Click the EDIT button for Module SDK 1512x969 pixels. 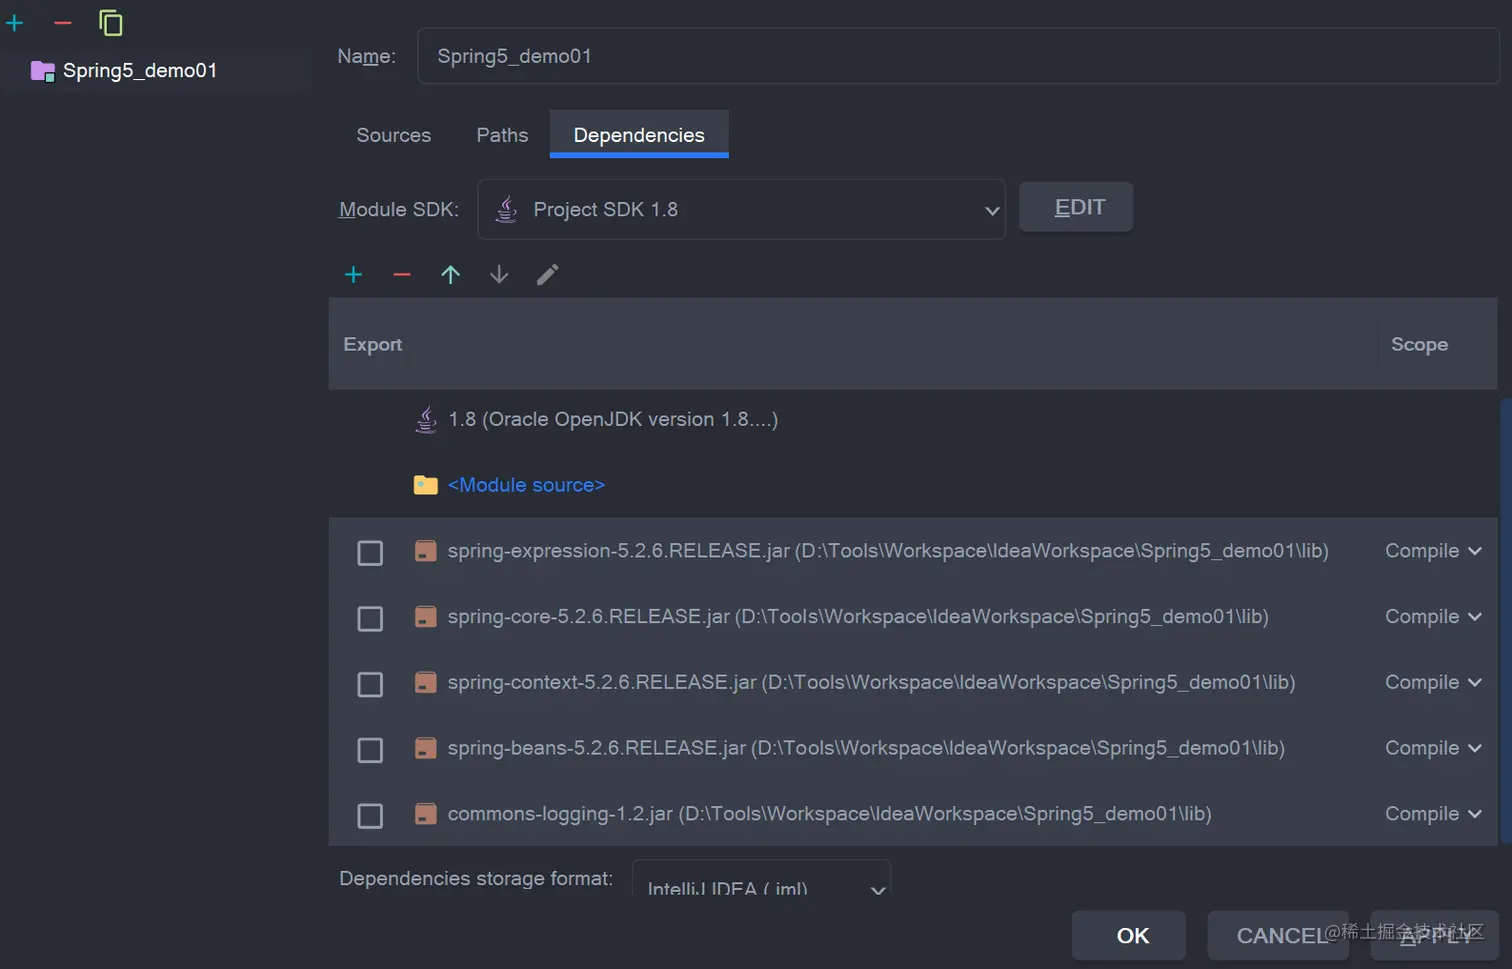[1076, 207]
